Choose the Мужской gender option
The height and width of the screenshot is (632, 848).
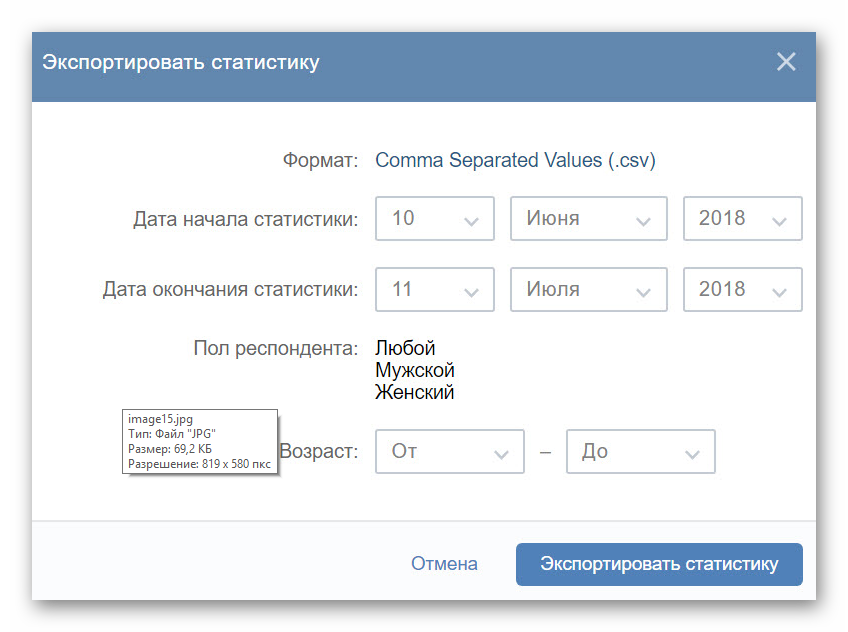(415, 370)
